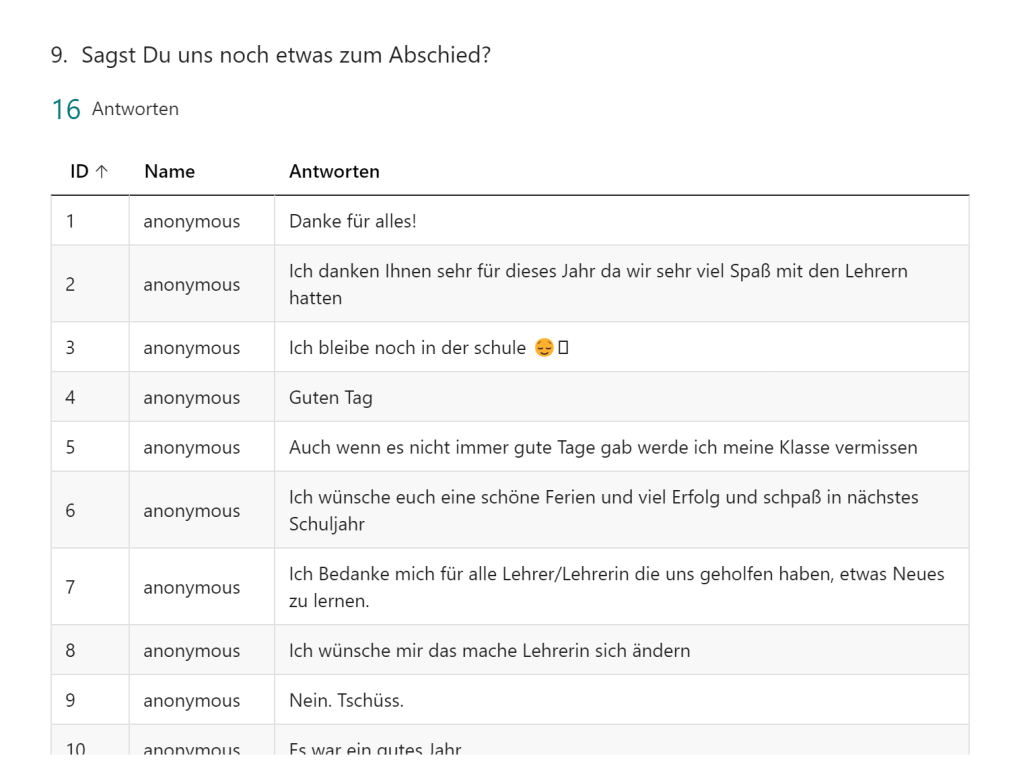Image resolution: width=1023 pixels, height=766 pixels.
Task: Select the question title 'Sagst Du uns noch etwas zum Abschied?'
Action: click(285, 55)
